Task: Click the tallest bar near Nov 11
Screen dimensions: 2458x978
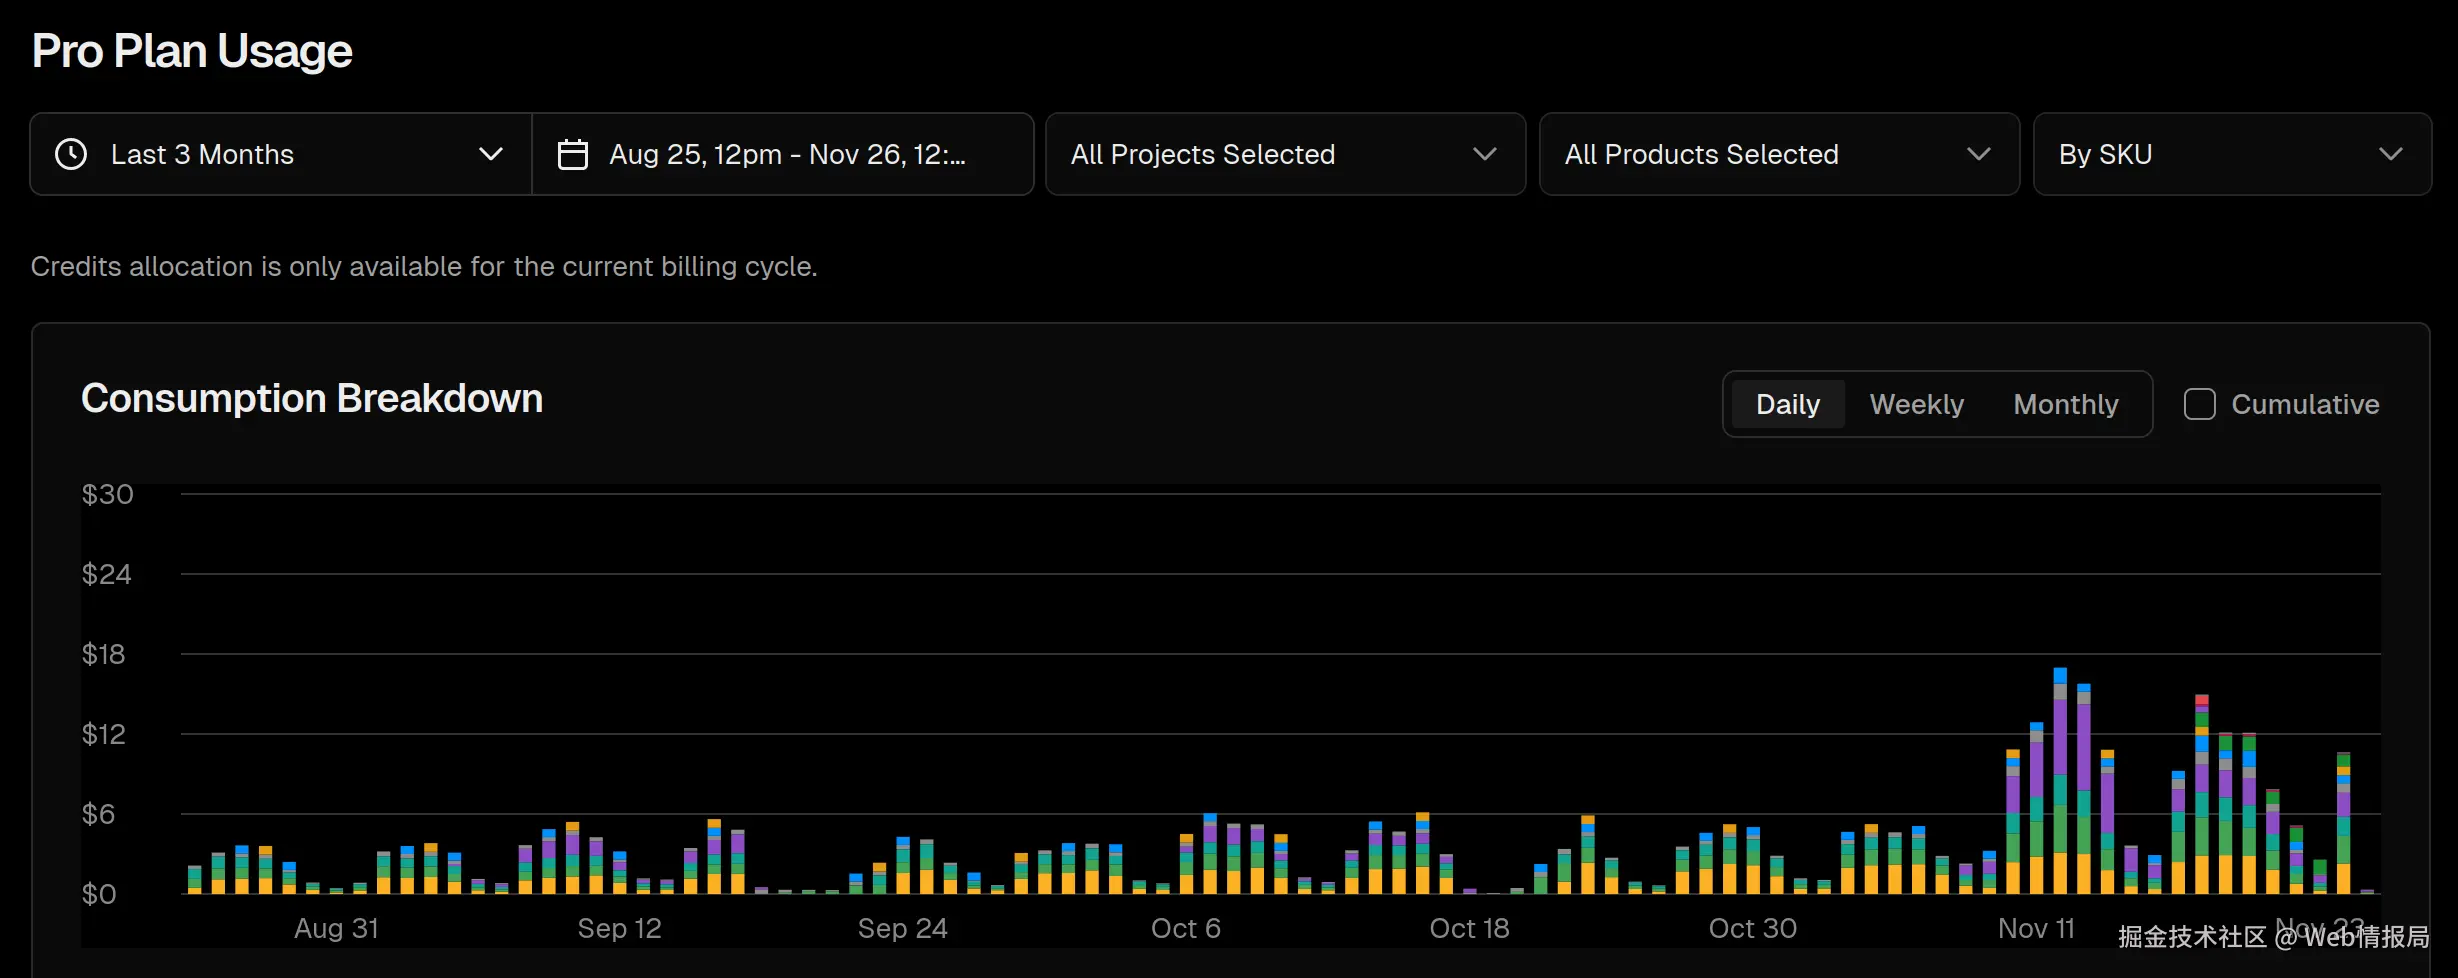Action: point(2060,780)
